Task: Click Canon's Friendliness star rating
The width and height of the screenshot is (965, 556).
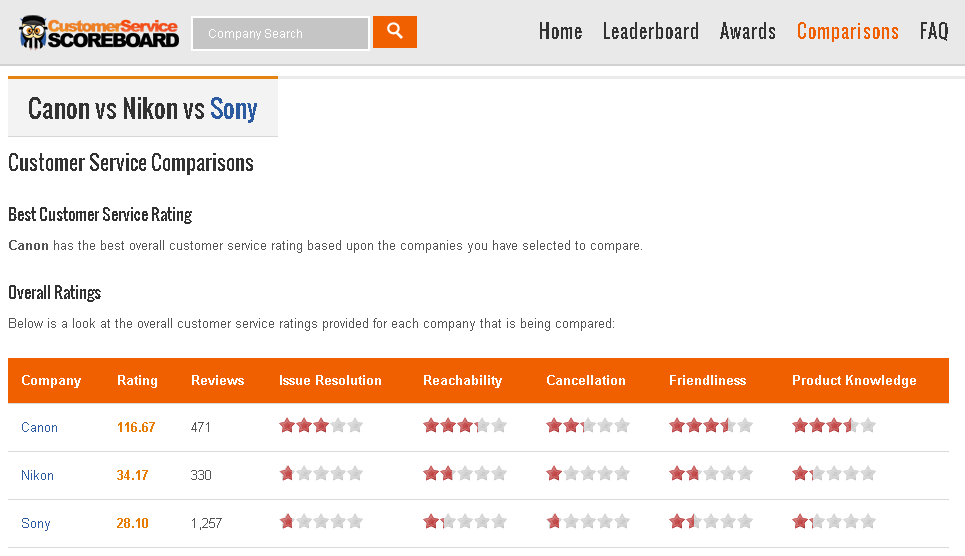Action: coord(711,425)
